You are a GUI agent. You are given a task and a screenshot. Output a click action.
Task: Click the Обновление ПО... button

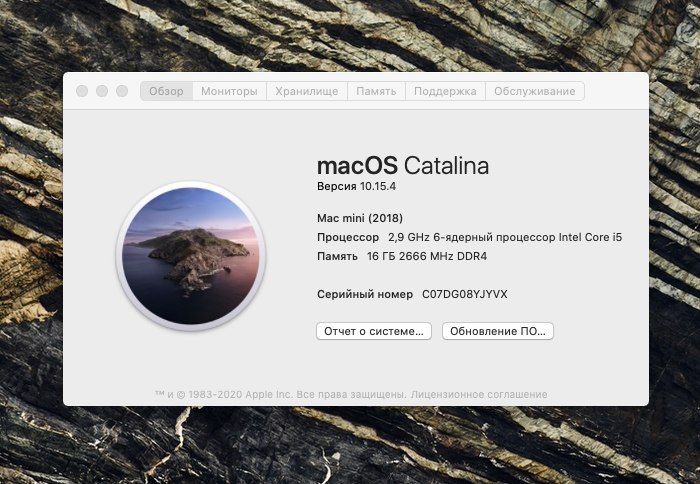tap(498, 331)
